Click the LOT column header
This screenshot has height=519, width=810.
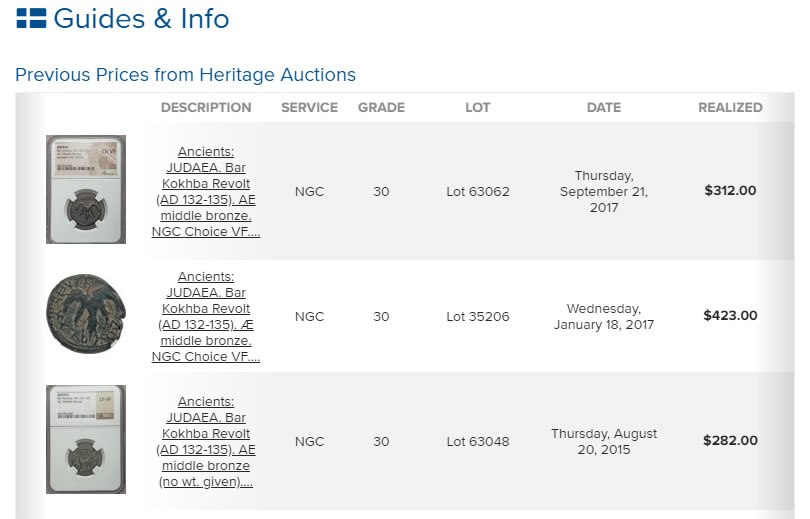[x=478, y=107]
